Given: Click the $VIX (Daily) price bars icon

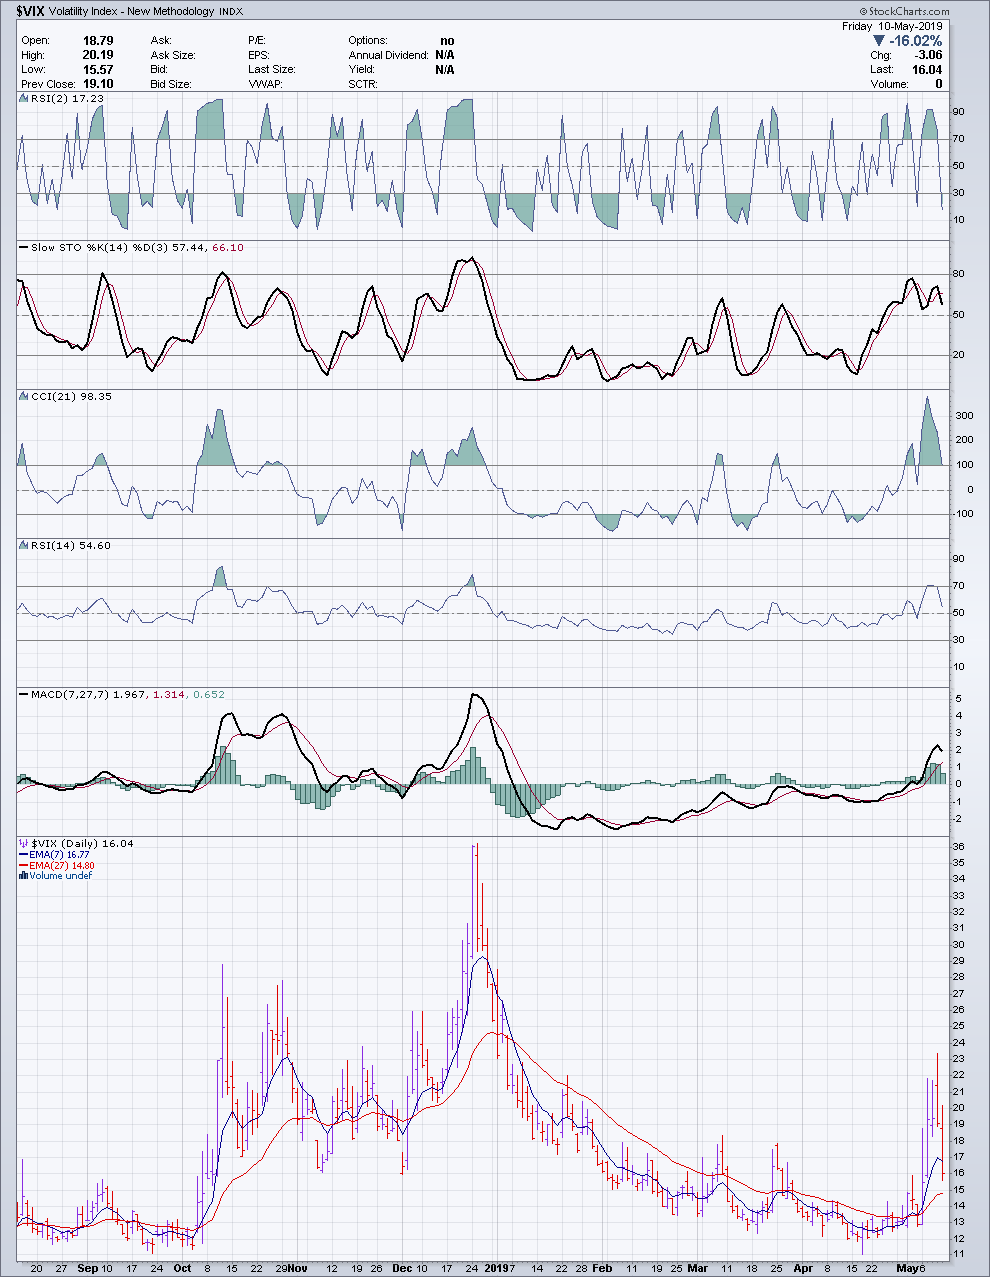Looking at the screenshot, I should [x=23, y=844].
